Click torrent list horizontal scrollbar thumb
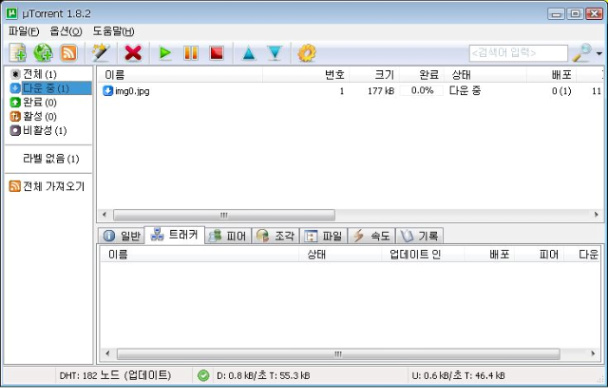 click(224, 215)
